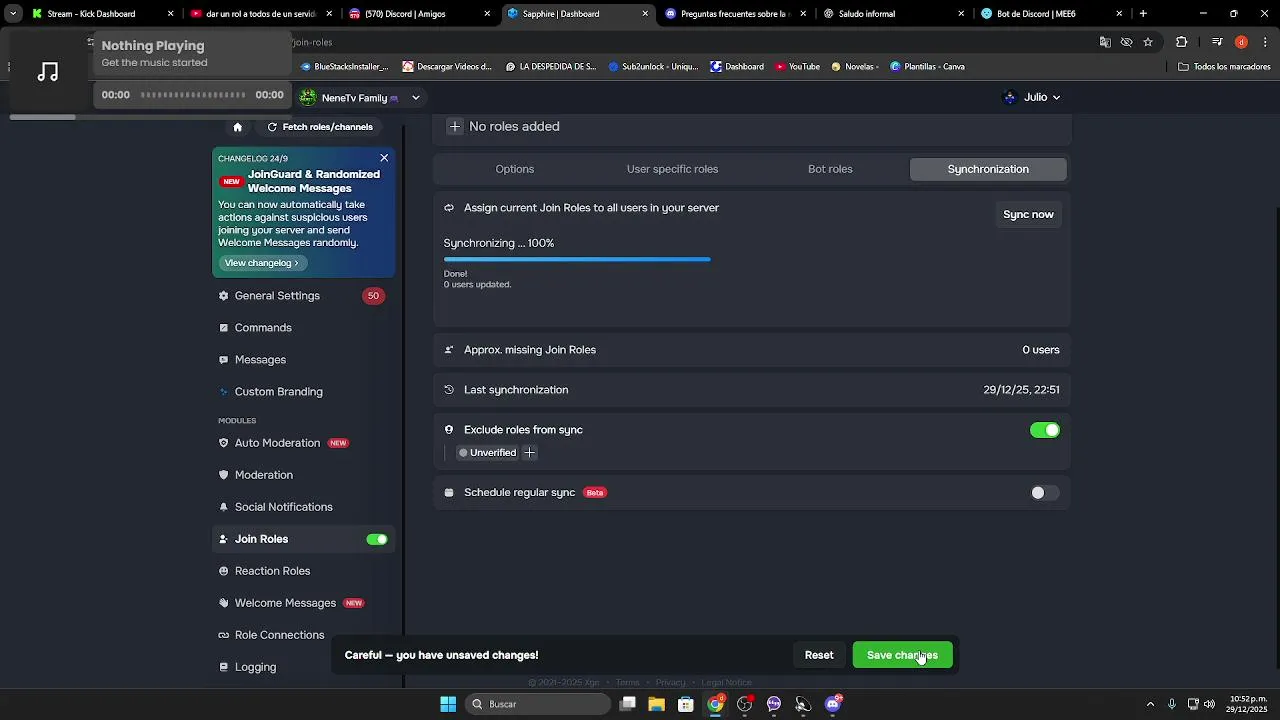Open YouTube bookmark in bookmarks bar
Screen dimensions: 1280x720
797,67
